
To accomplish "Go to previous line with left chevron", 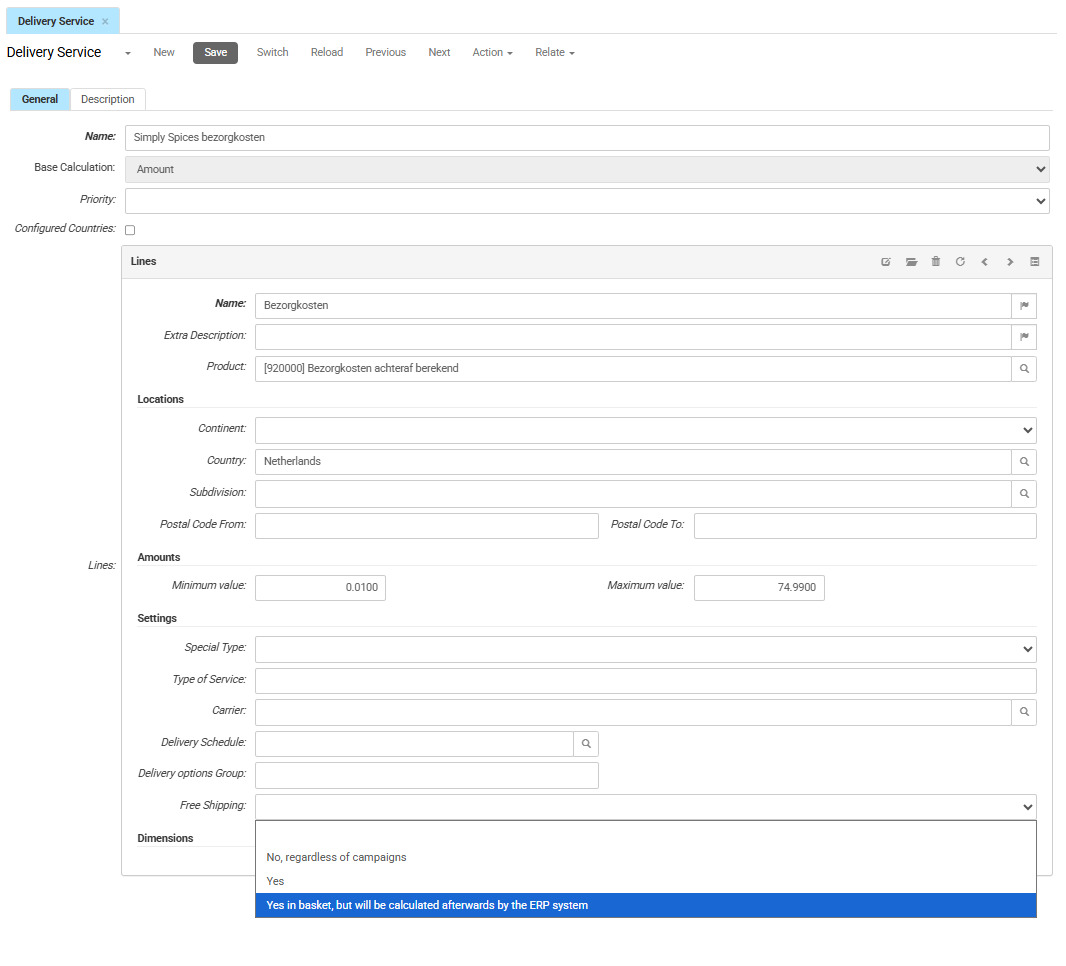I will (984, 262).
